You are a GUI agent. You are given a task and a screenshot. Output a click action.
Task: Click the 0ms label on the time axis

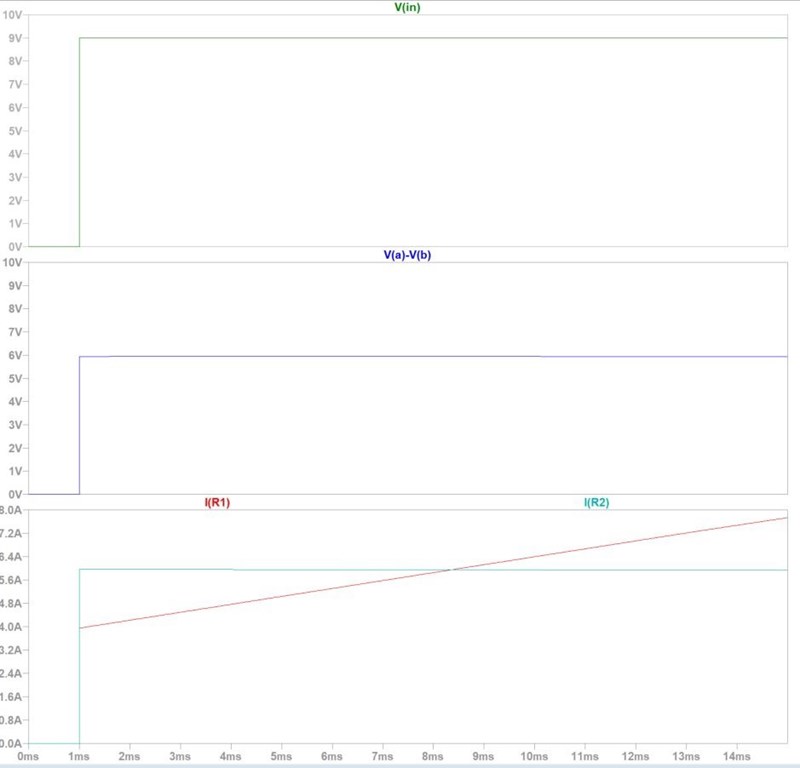click(28, 757)
